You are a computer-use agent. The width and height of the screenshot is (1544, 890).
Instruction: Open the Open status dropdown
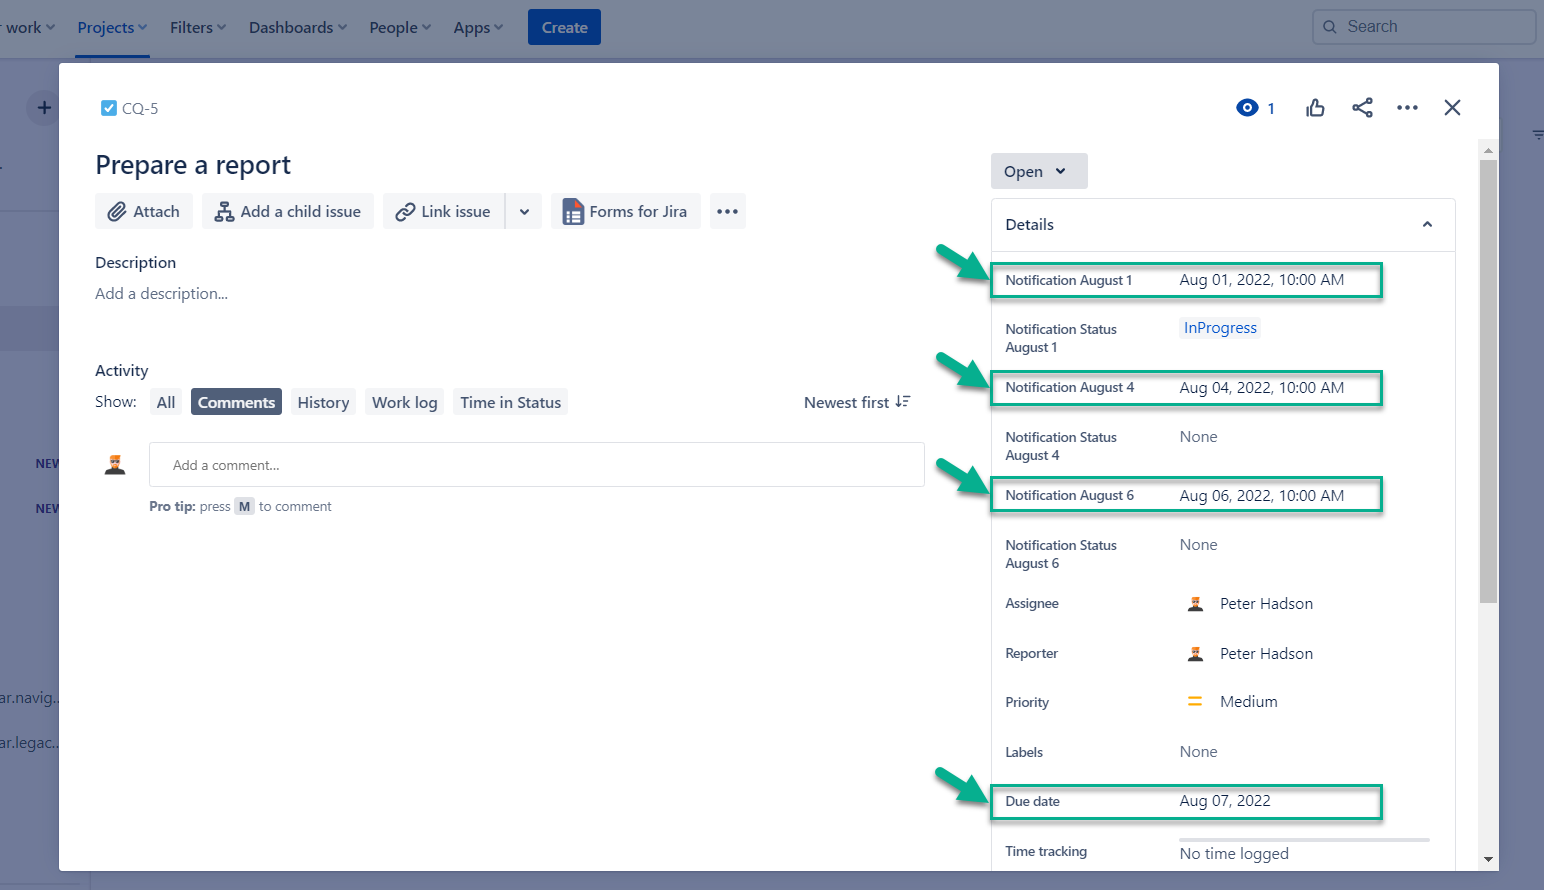(1038, 171)
